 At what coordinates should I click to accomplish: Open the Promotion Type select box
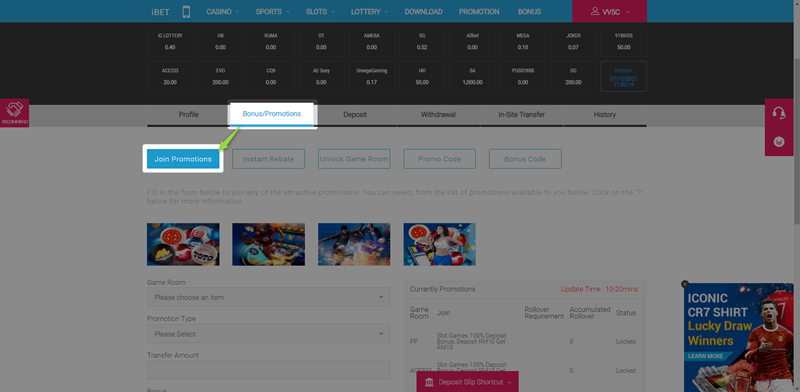point(268,334)
